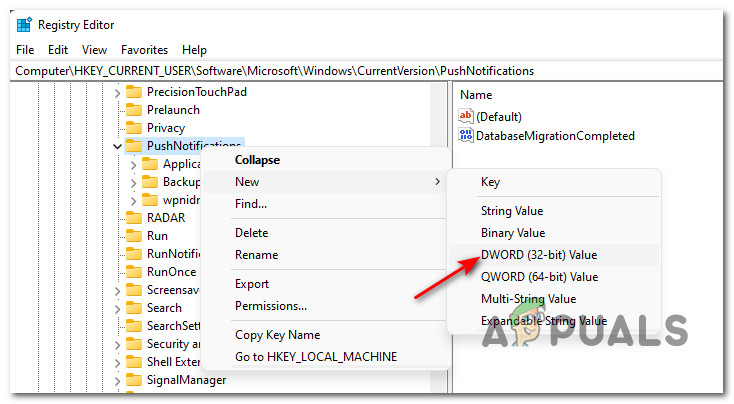Click the Registry Editor app icon
This screenshot has height=404, width=734.
click(24, 24)
